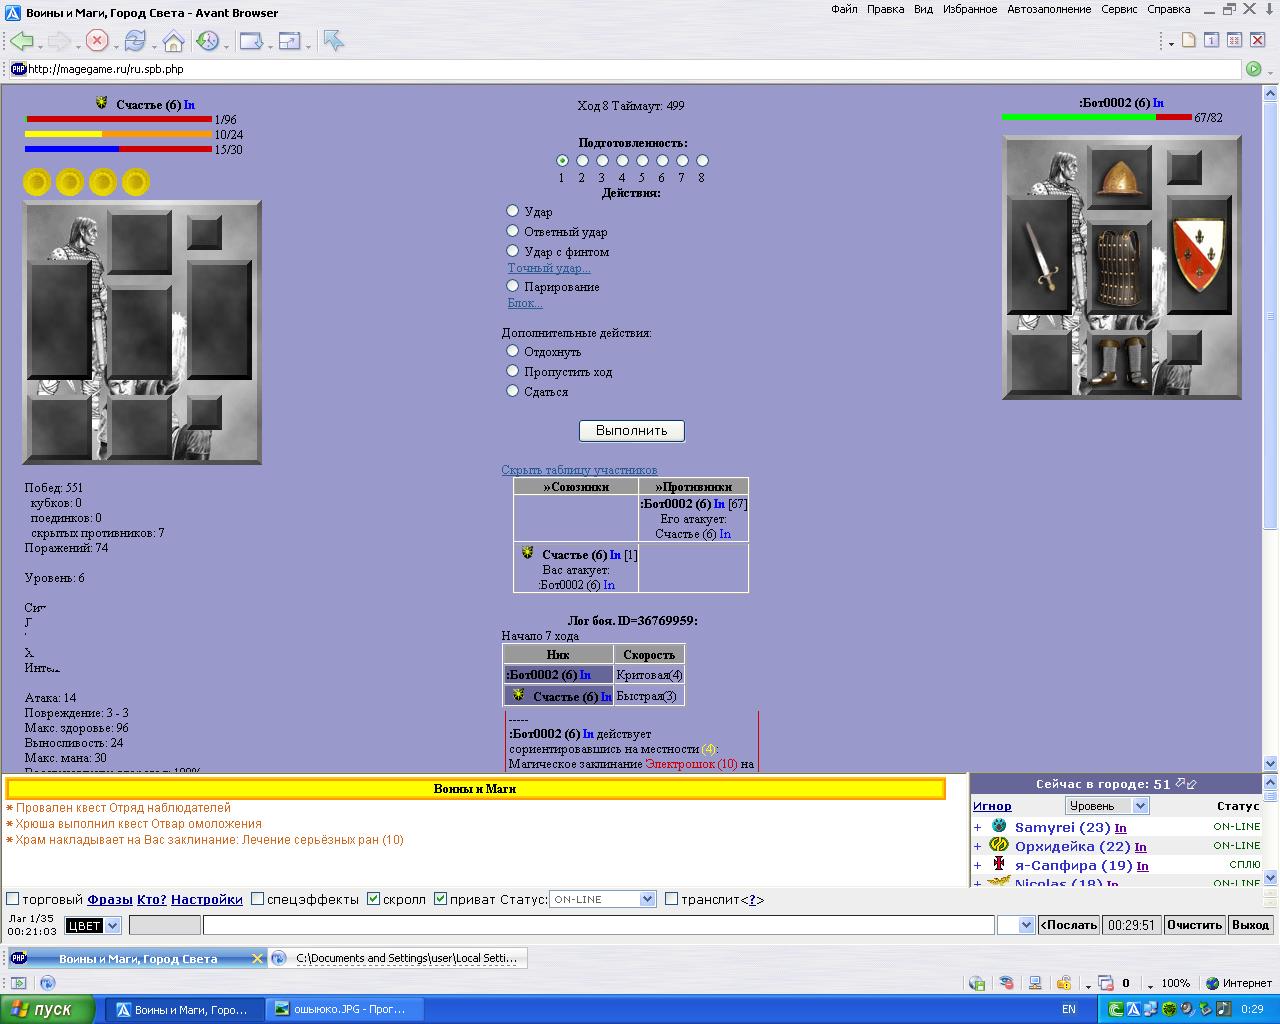
Task: Refresh the page using the reload icon
Action: point(135,41)
